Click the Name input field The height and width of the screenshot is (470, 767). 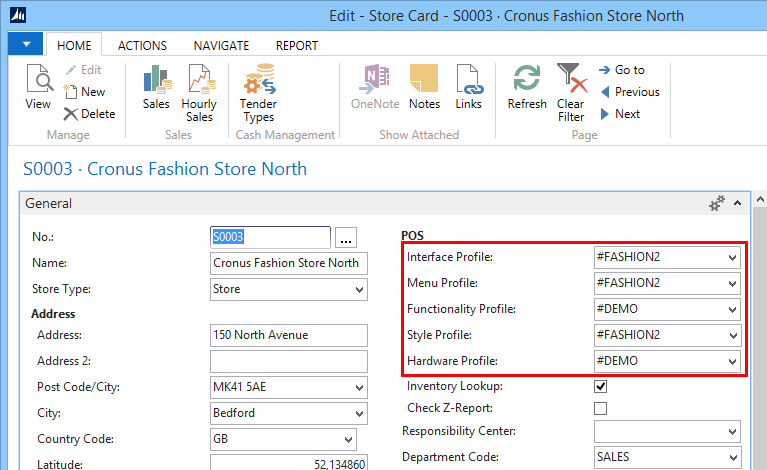pos(289,263)
